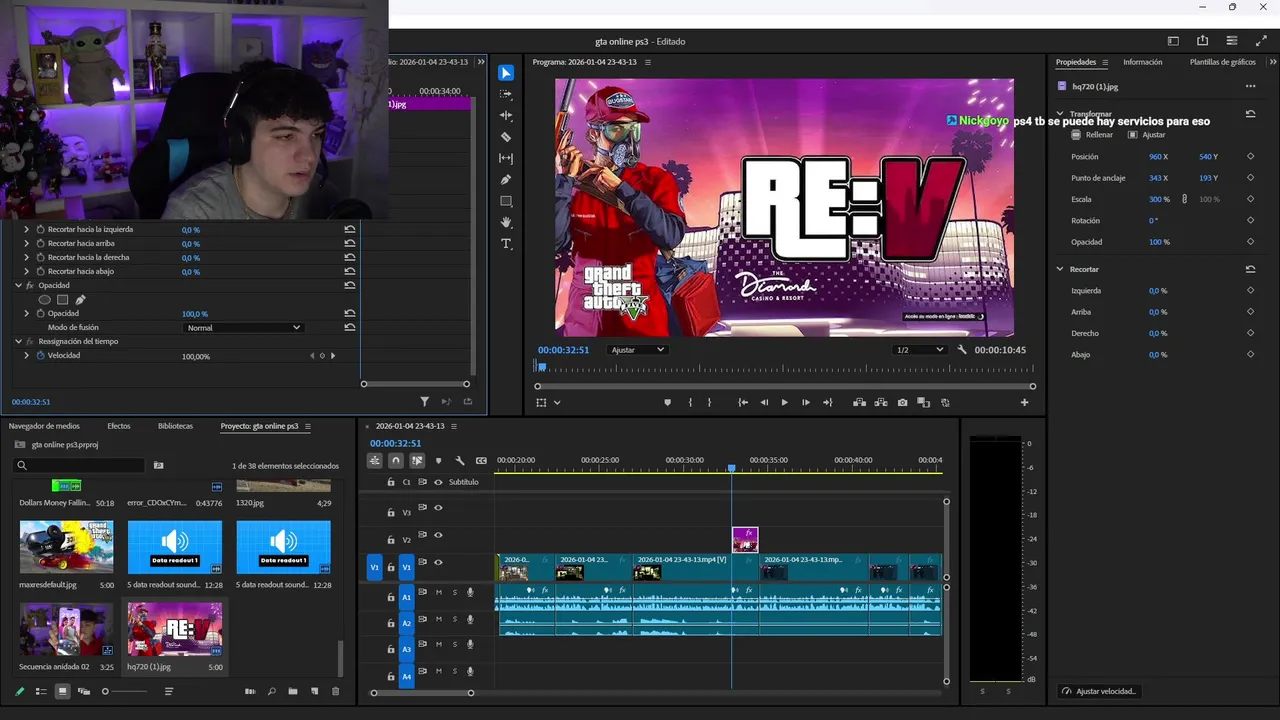Mute audio track A1
The width and height of the screenshot is (1280, 720).
coord(438,593)
